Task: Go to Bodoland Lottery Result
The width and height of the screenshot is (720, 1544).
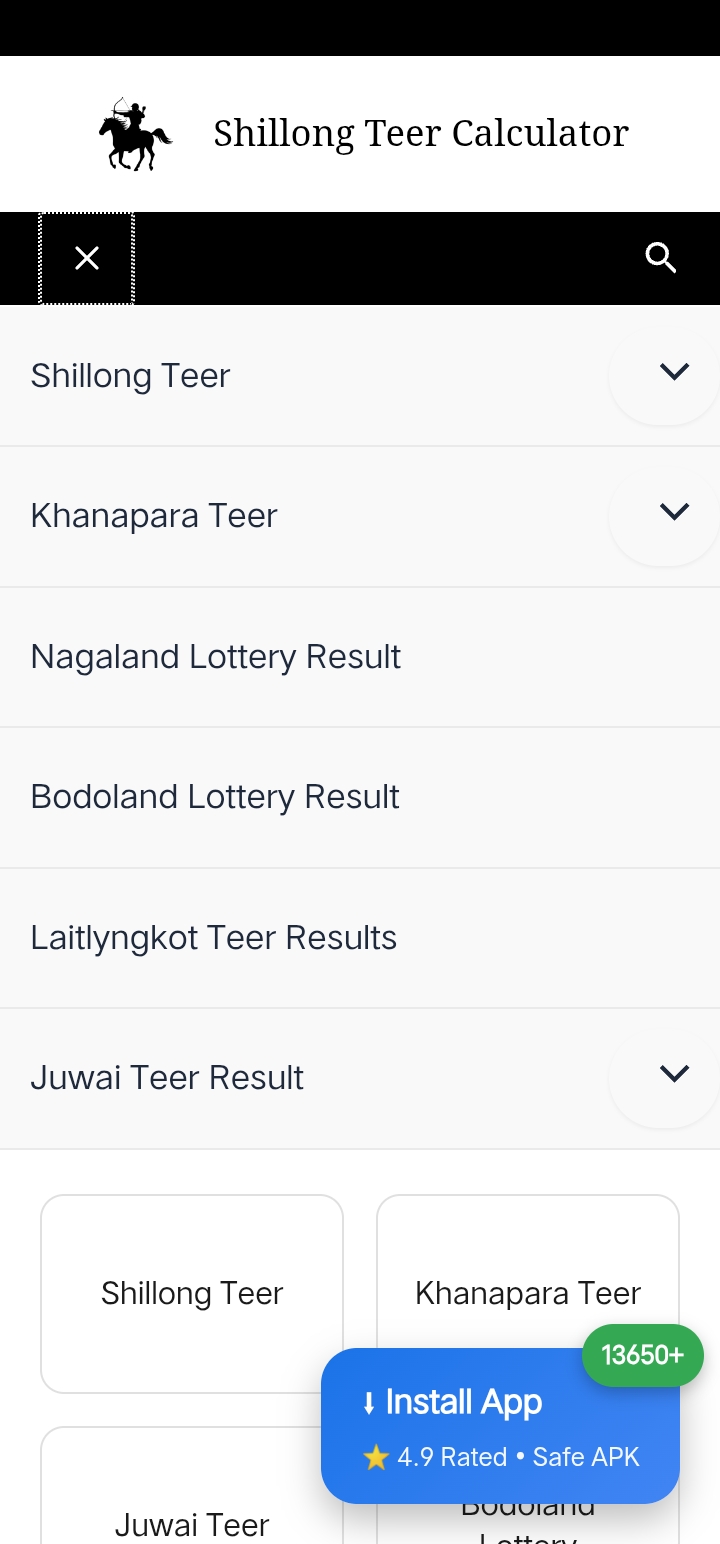Action: pyautogui.click(x=215, y=797)
